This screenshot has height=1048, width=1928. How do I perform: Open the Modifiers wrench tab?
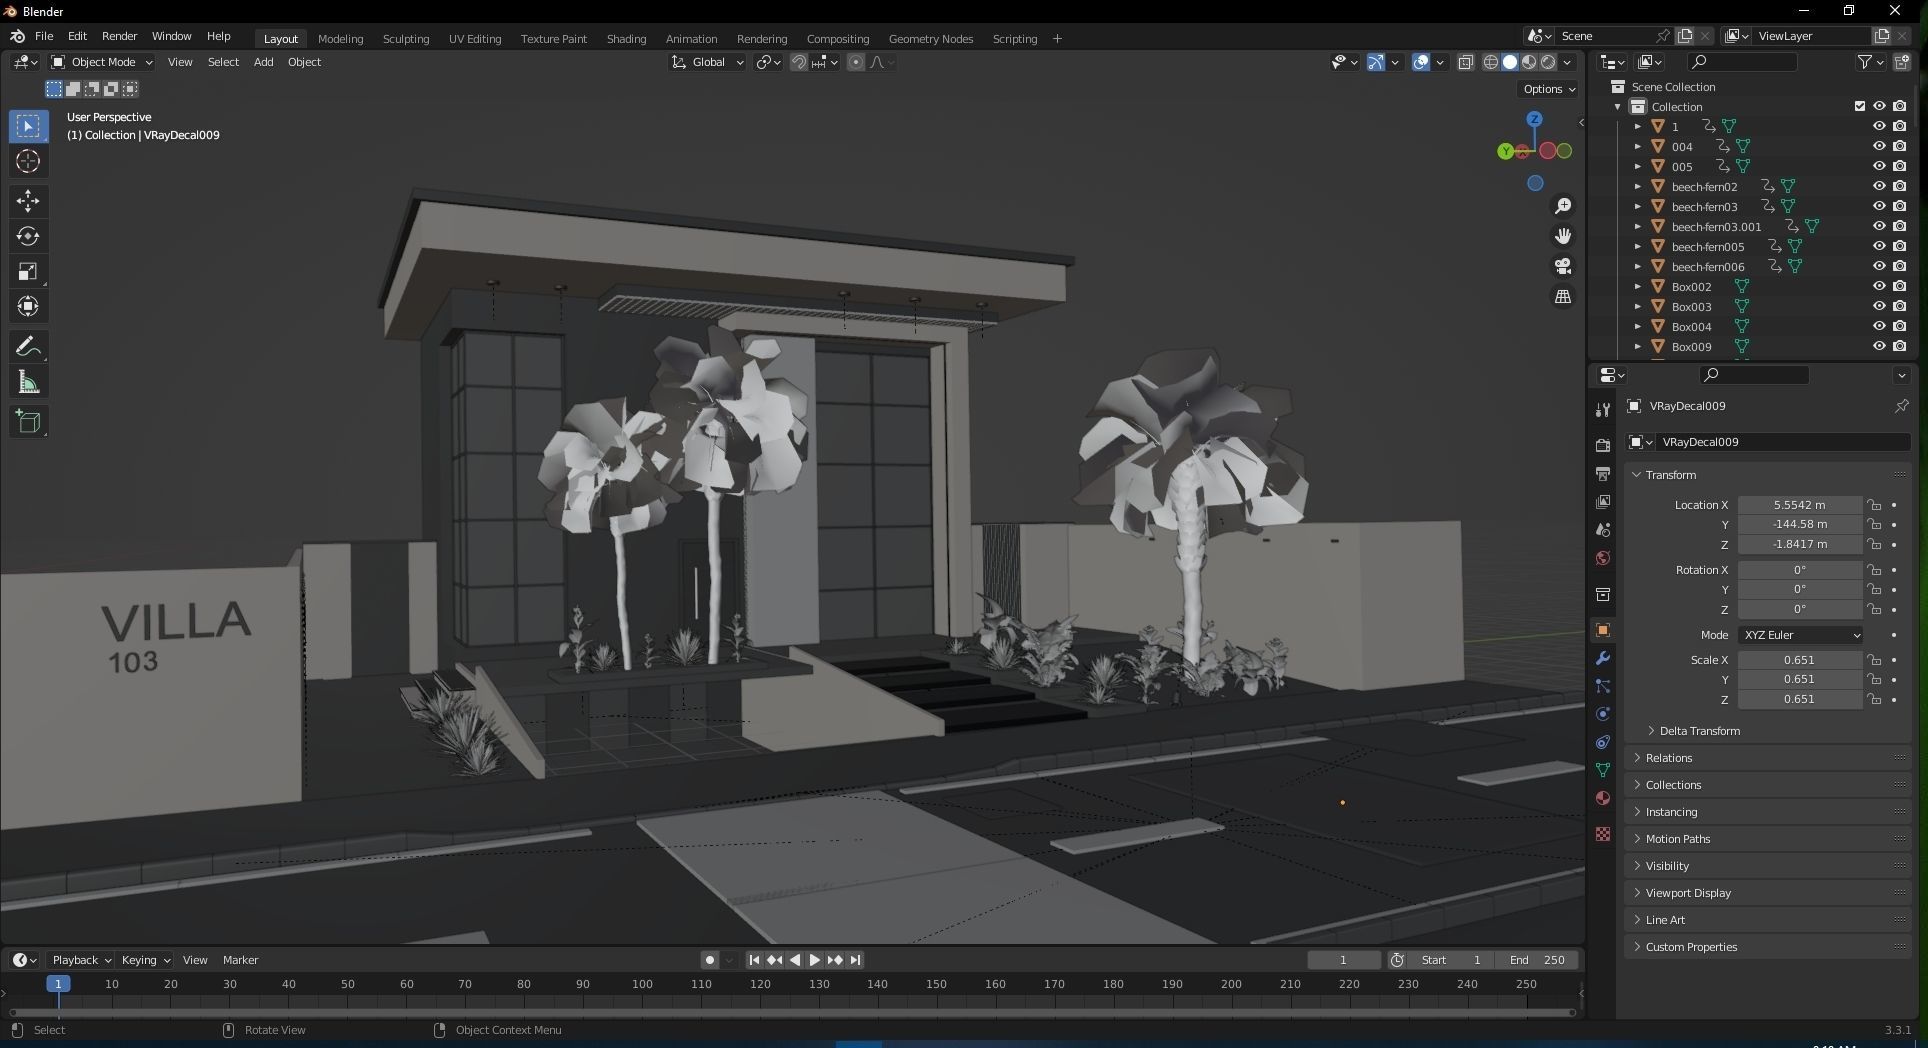tap(1603, 658)
